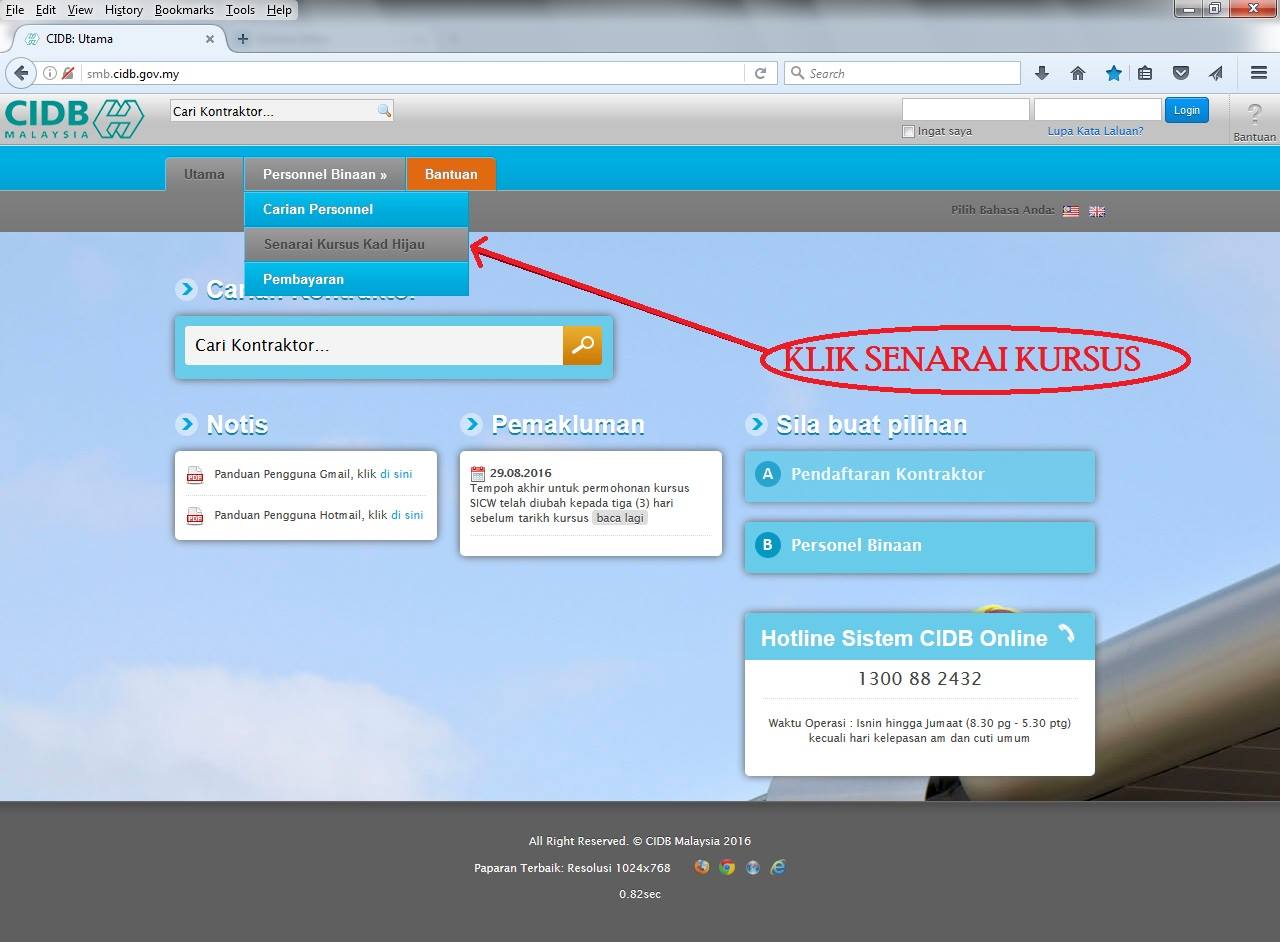Focus the large Cari Kontraktor search field

[374, 345]
